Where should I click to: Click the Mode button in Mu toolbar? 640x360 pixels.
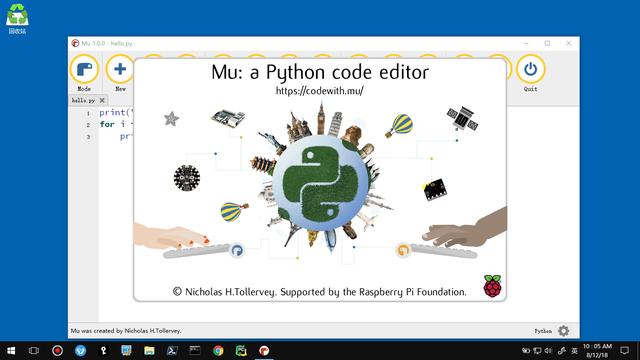84,73
